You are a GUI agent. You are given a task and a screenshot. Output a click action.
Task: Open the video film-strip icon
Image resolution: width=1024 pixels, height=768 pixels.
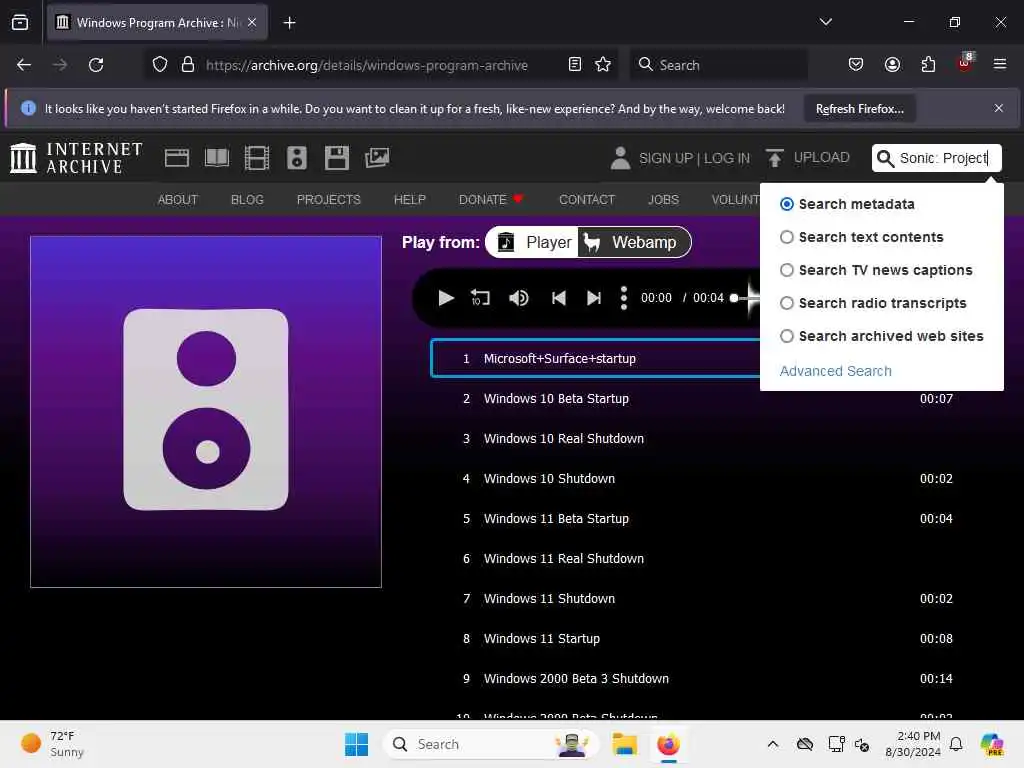257,157
